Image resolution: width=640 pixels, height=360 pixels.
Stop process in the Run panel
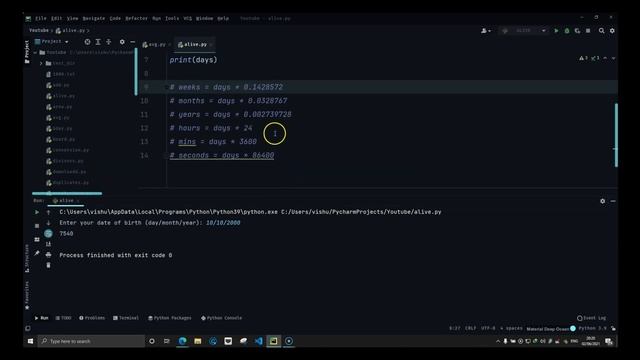point(37,226)
